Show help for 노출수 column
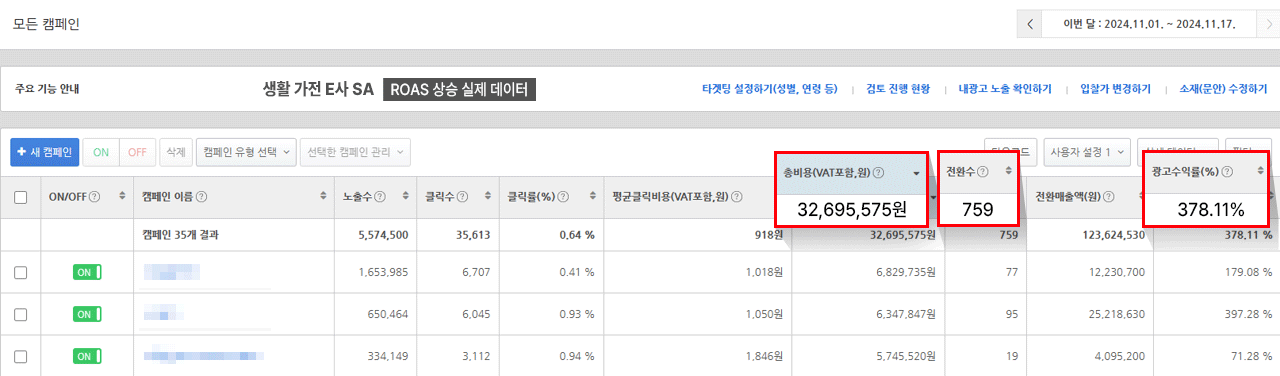 coord(380,197)
